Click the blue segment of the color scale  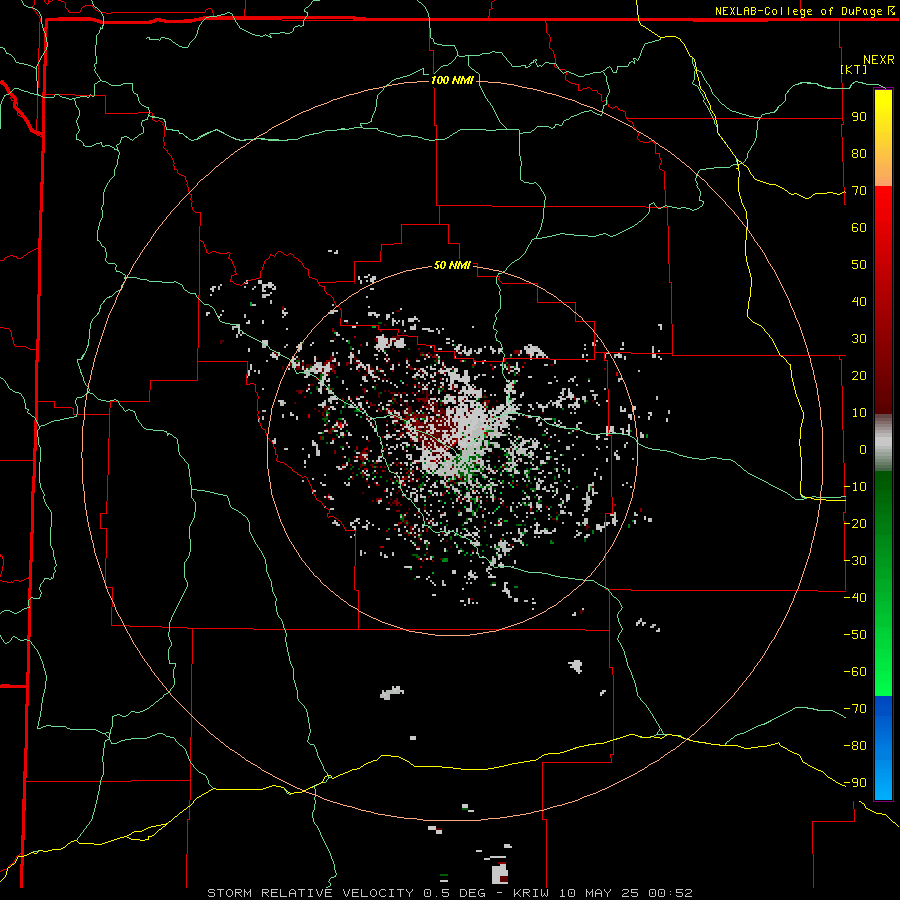(x=883, y=747)
